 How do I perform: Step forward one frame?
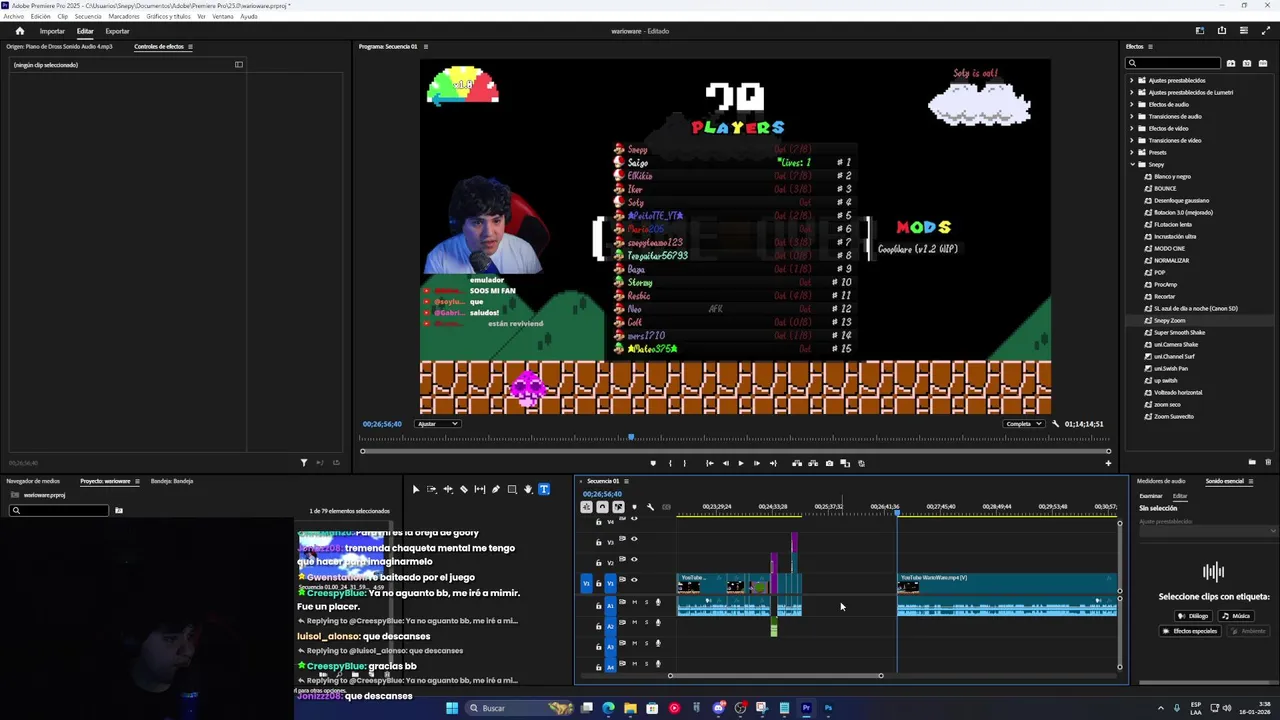[757, 463]
